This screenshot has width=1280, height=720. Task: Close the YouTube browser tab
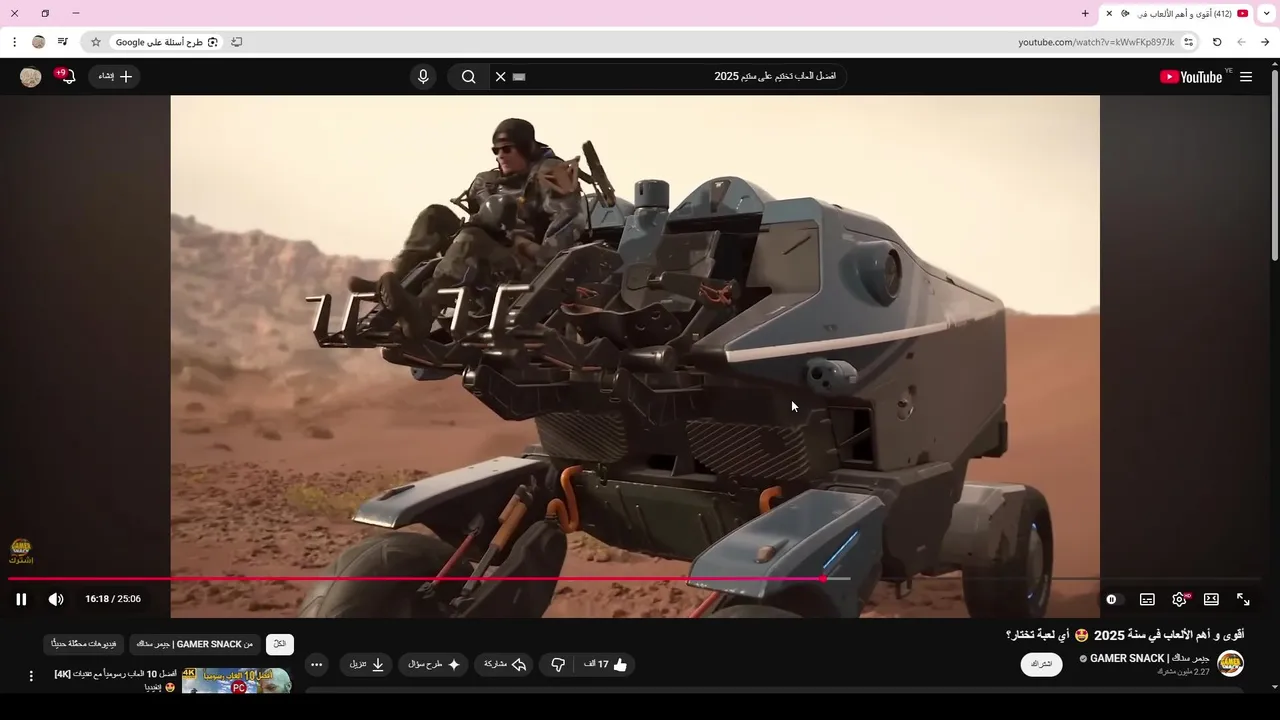(x=1109, y=13)
